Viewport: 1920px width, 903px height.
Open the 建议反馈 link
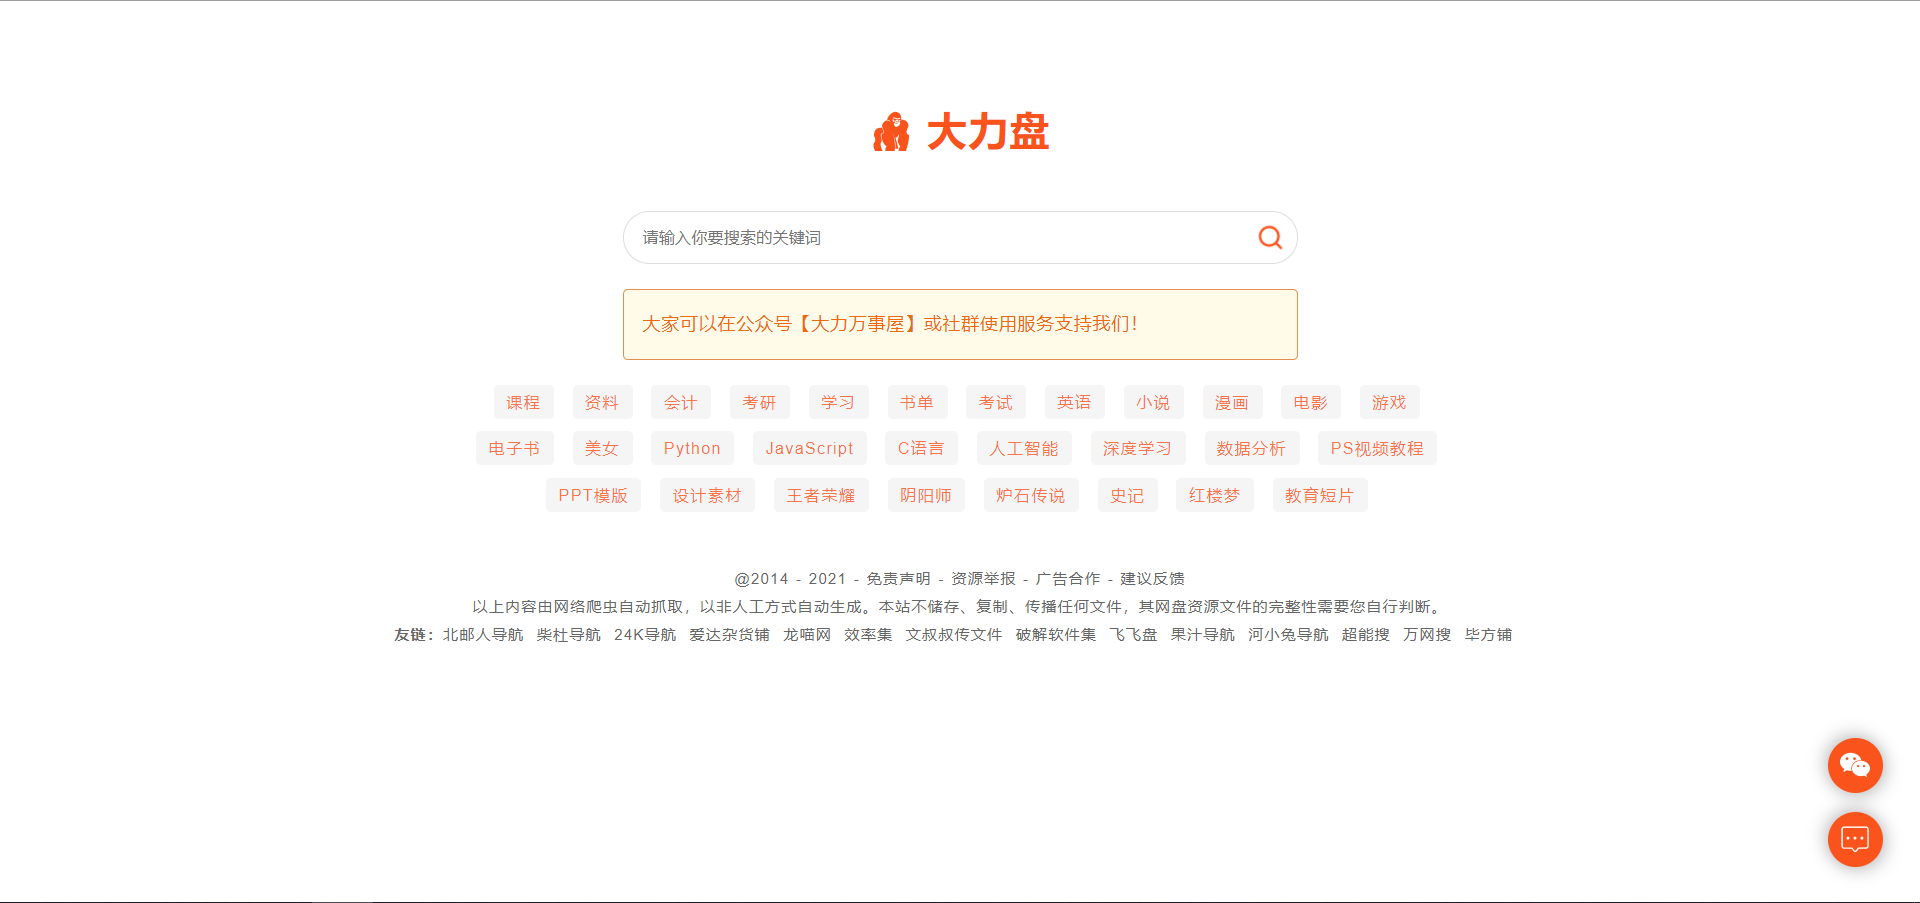(x=1151, y=578)
